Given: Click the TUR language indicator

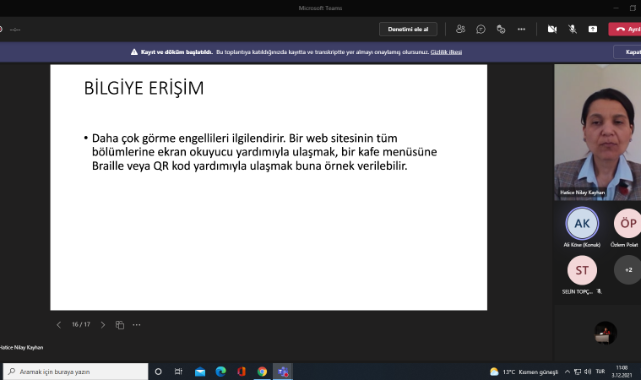Looking at the screenshot, I should click(x=600, y=371).
